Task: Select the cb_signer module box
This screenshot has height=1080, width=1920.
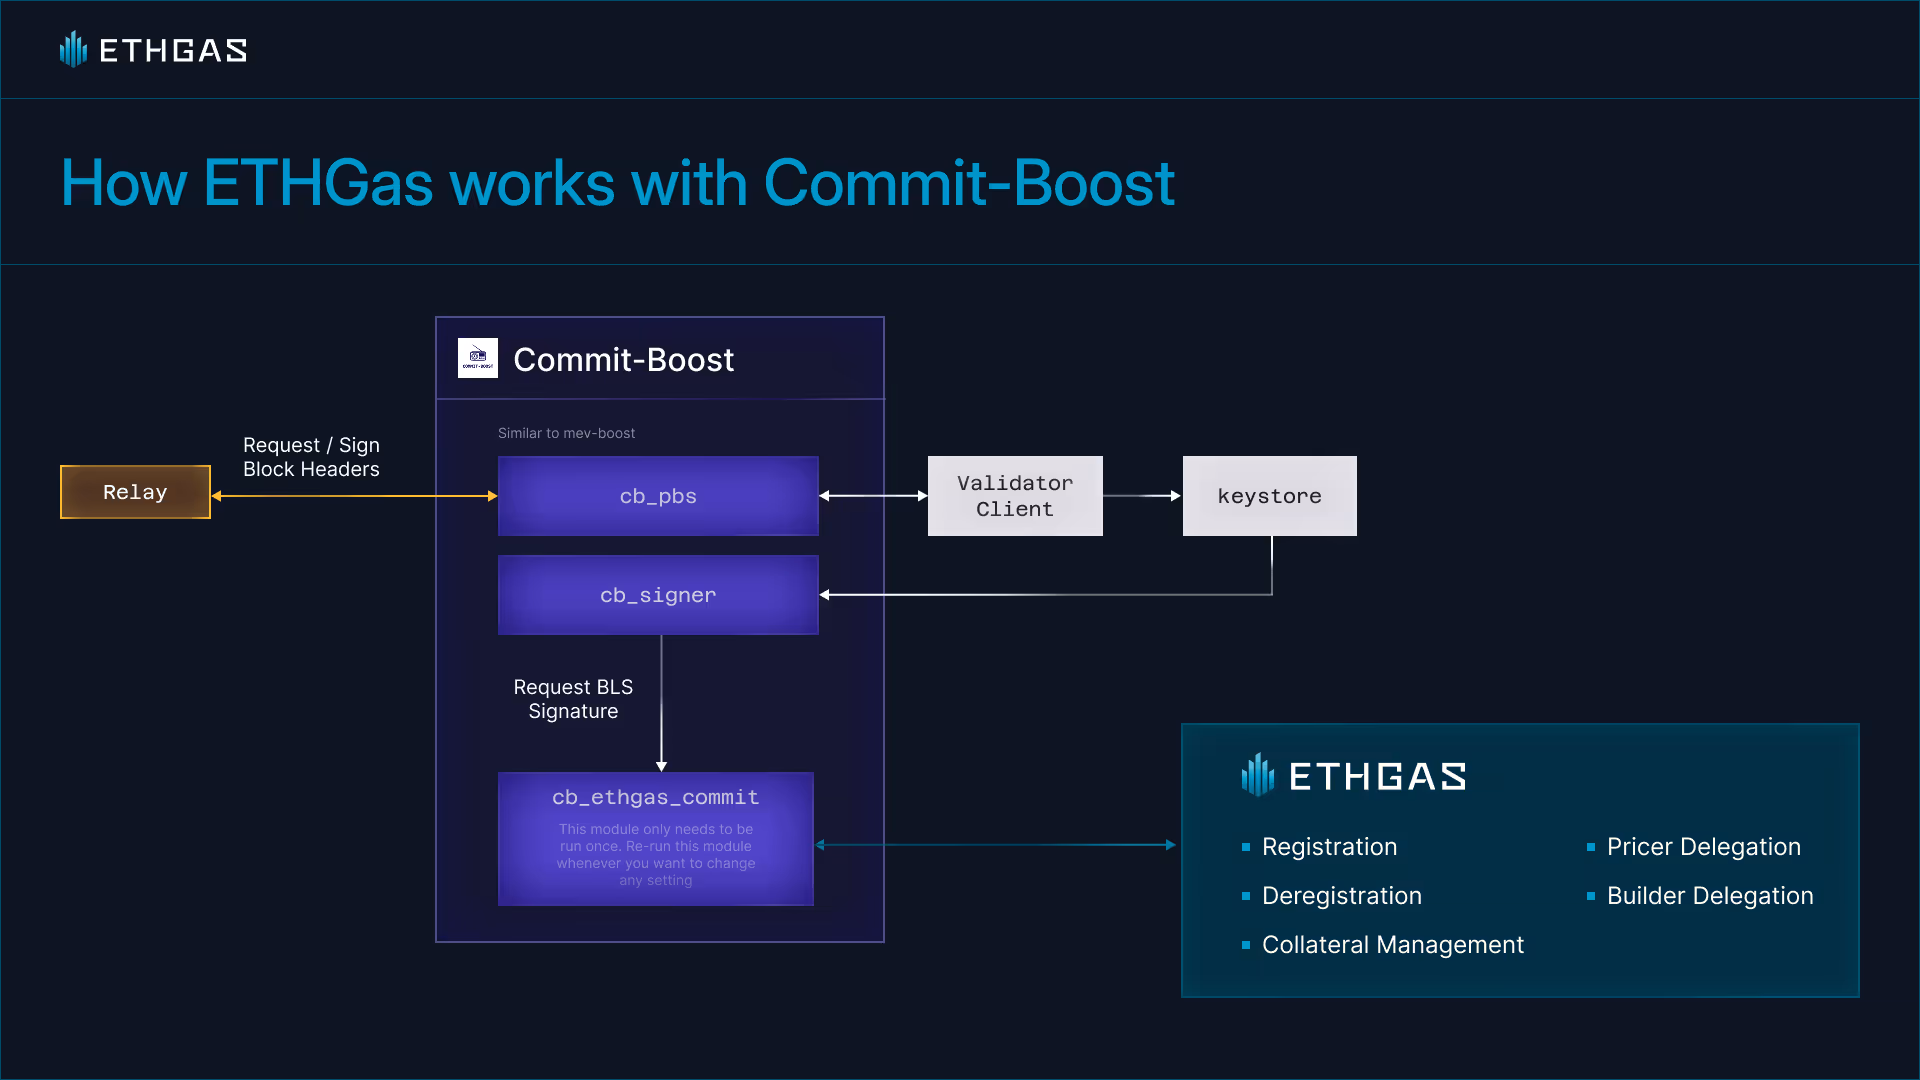Action: 658,595
